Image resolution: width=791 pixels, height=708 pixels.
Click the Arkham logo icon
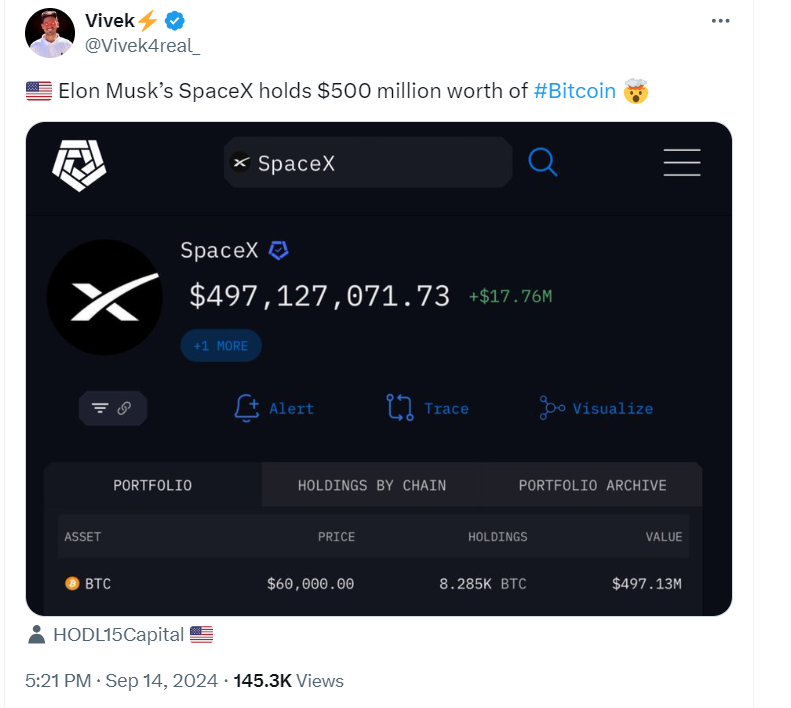pyautogui.click(x=79, y=163)
